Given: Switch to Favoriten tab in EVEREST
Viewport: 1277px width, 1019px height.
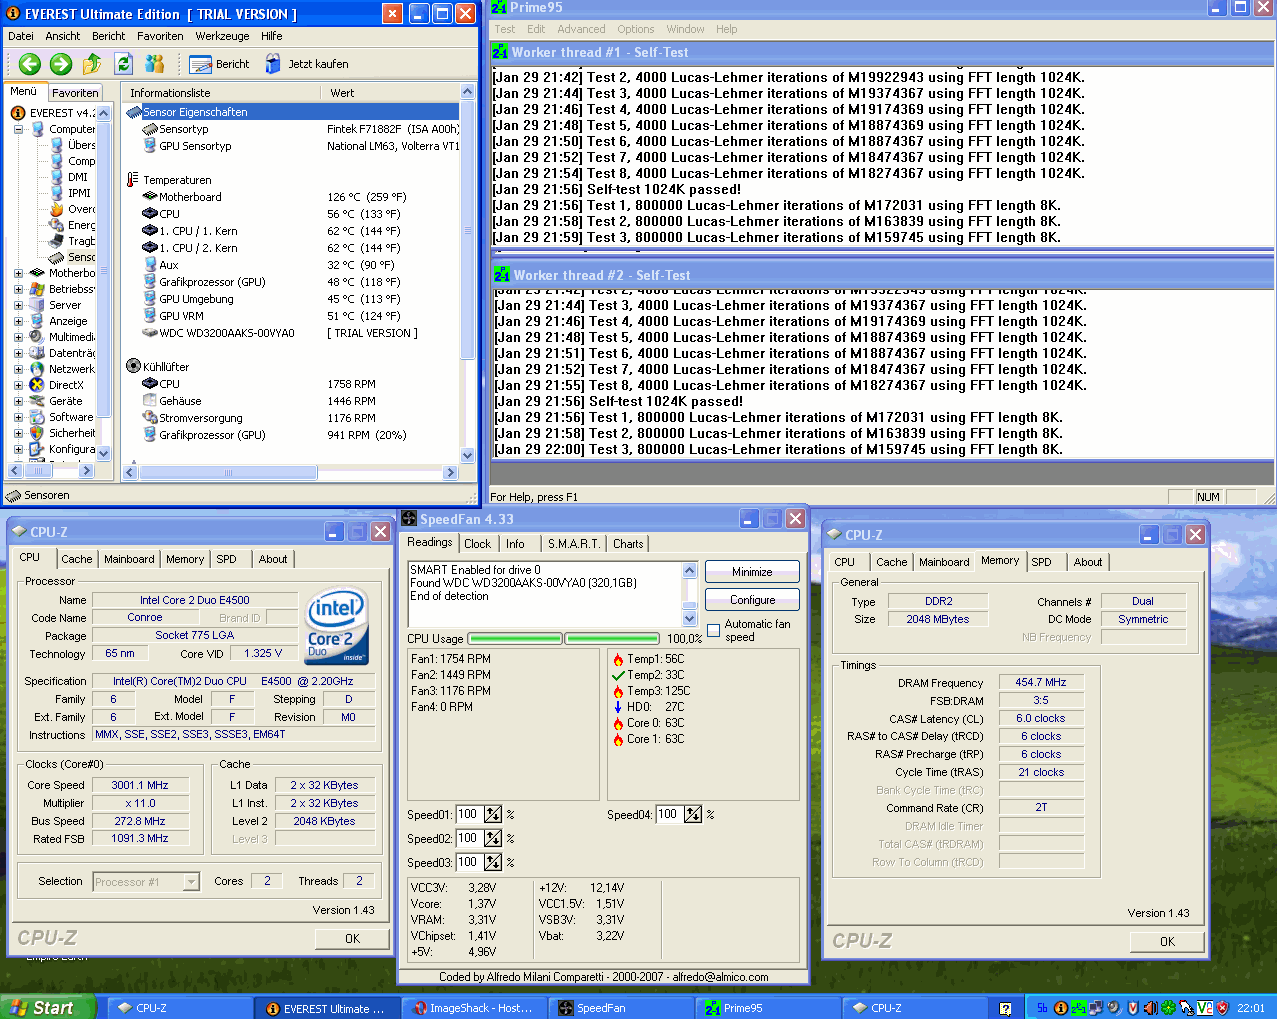Looking at the screenshot, I should point(75,93).
